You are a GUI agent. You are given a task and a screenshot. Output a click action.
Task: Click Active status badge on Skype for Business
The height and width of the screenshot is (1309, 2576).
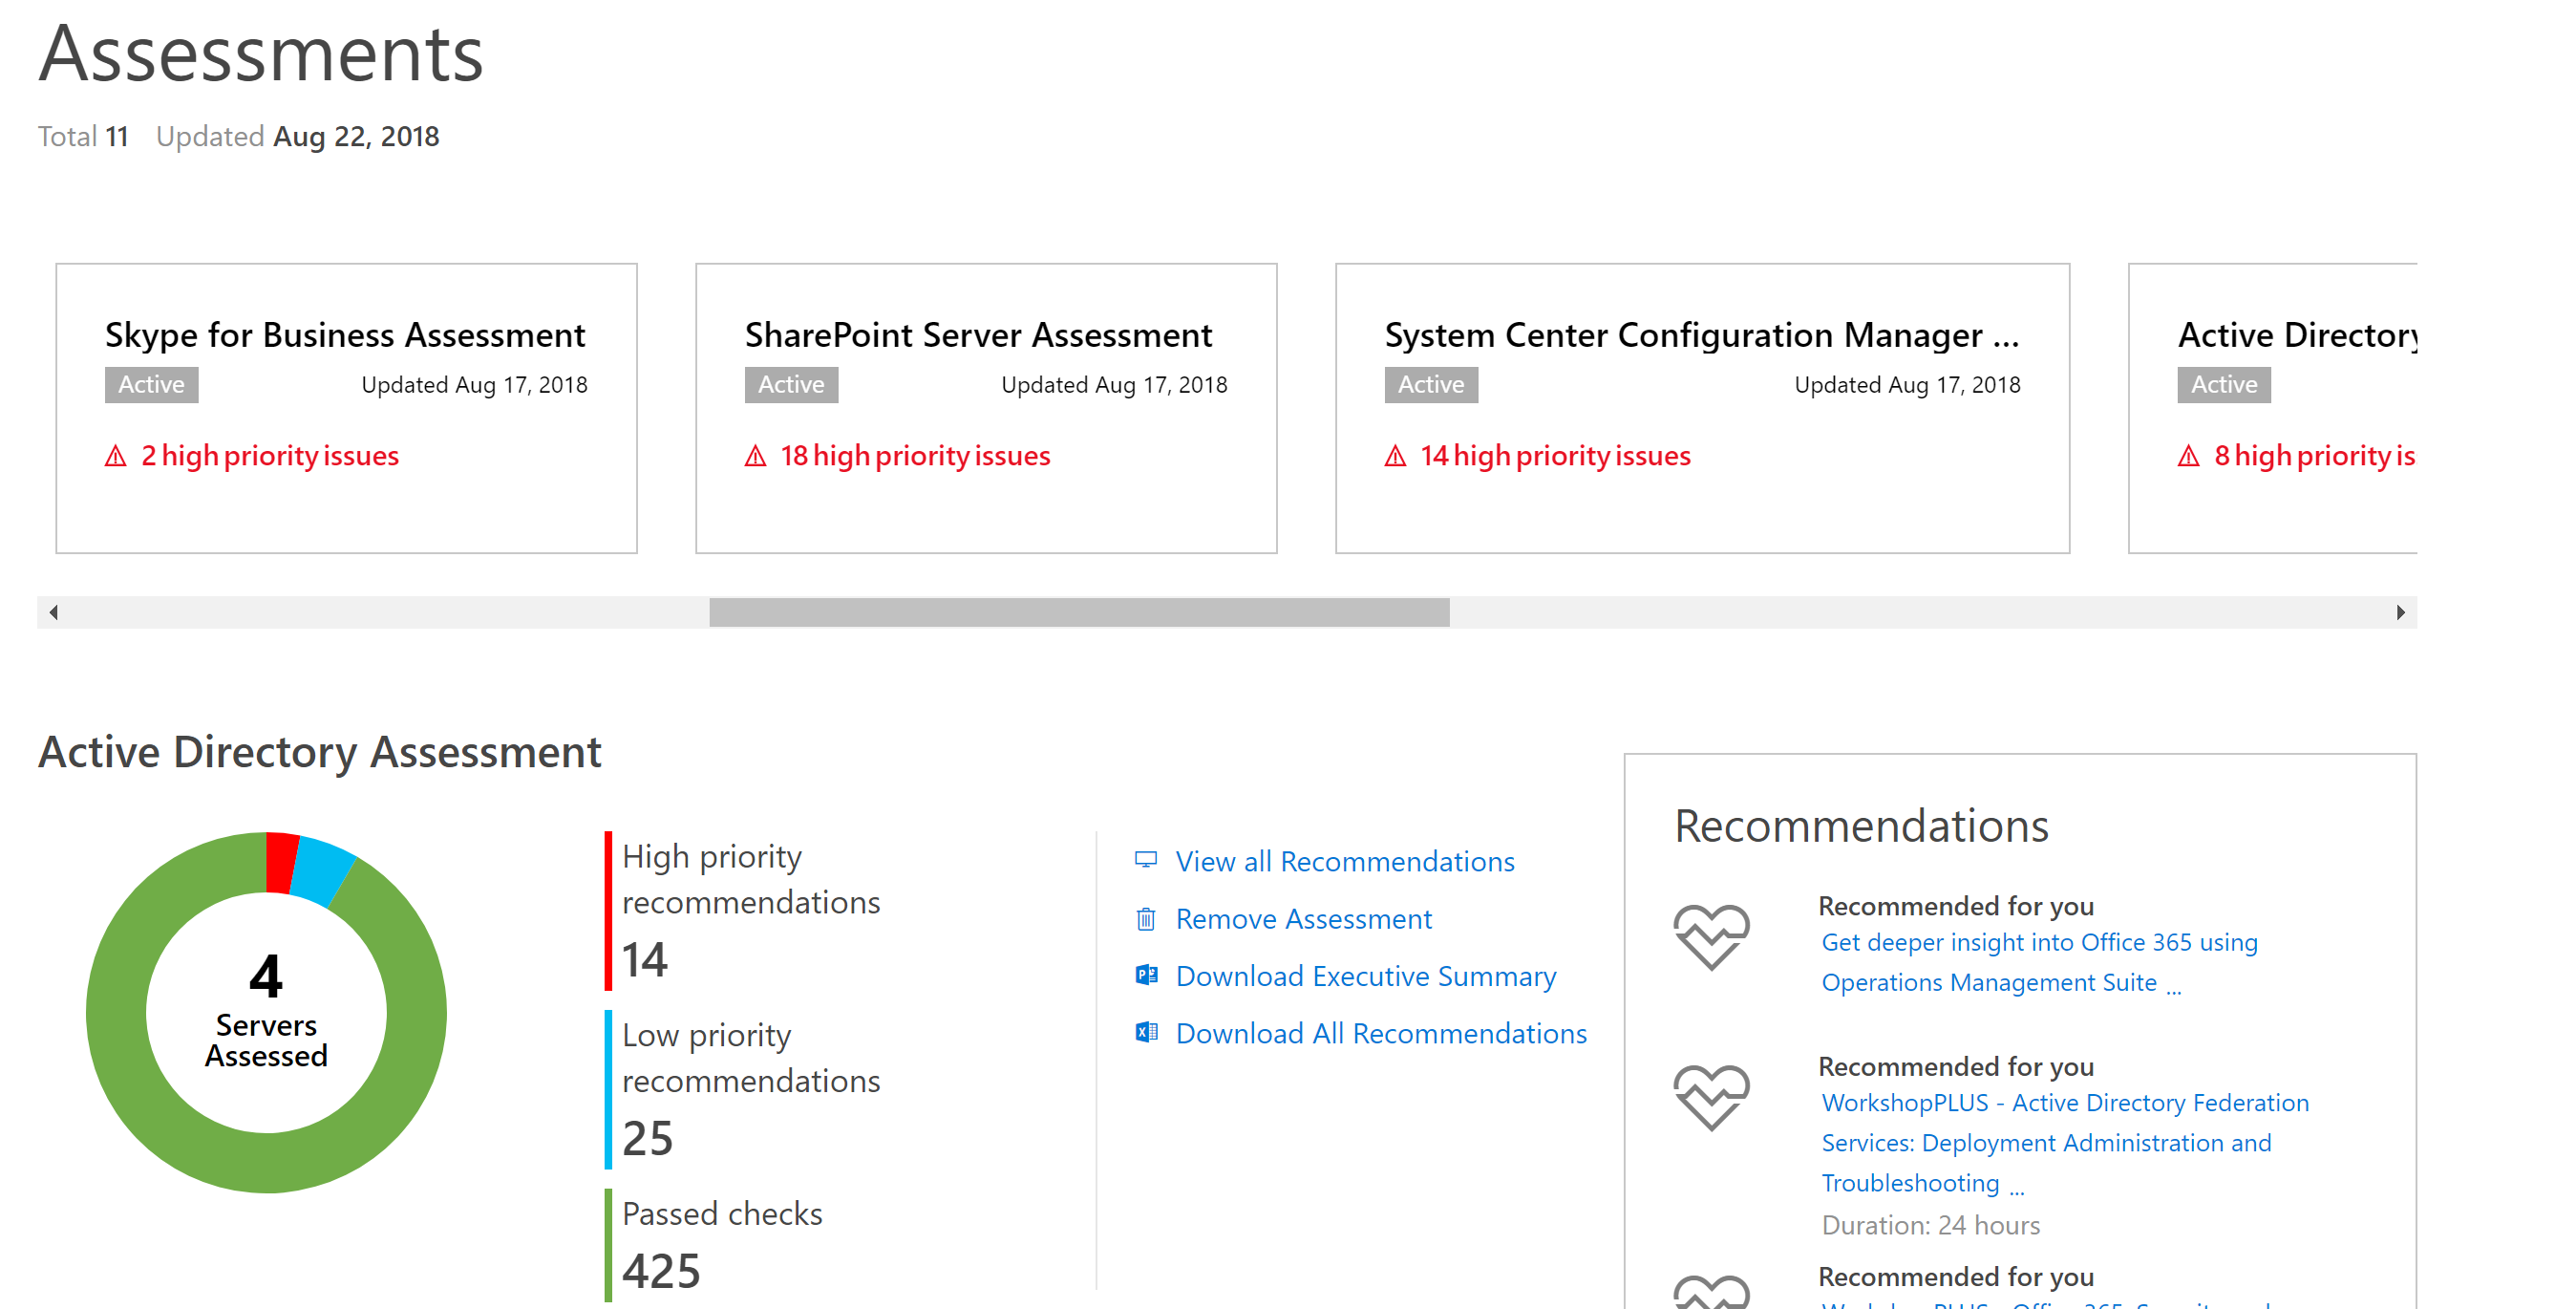(x=150, y=386)
